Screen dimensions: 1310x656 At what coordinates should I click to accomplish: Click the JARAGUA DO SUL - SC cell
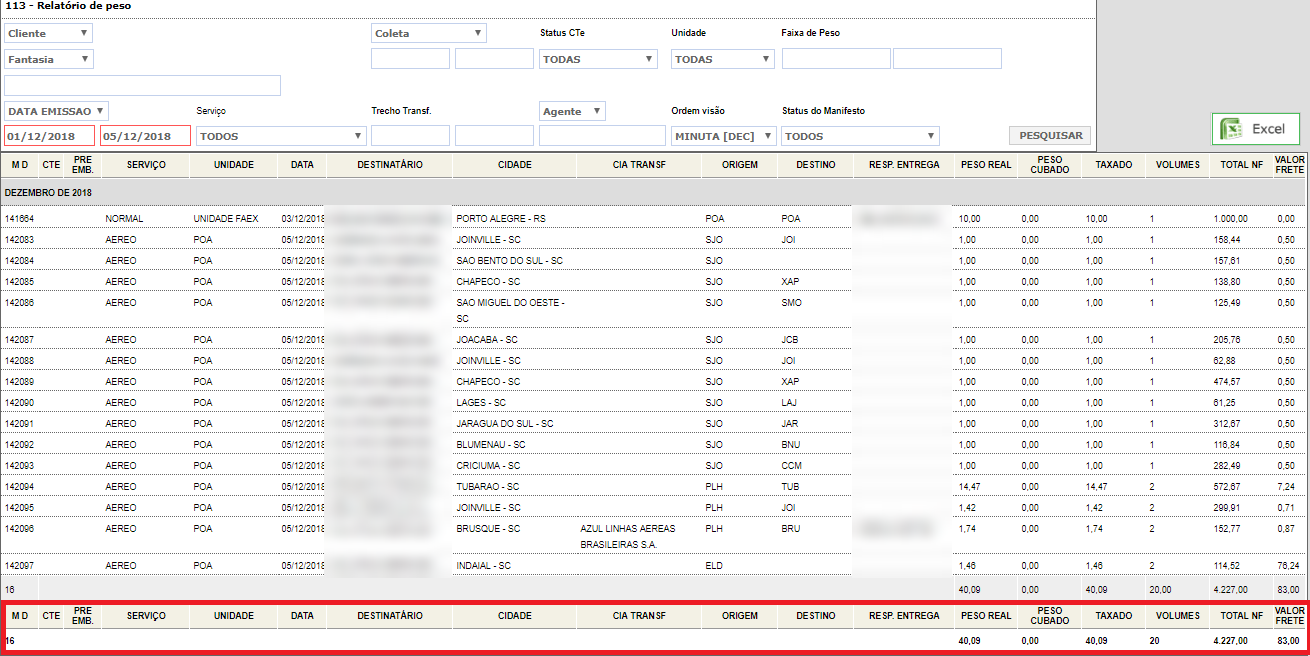504,424
